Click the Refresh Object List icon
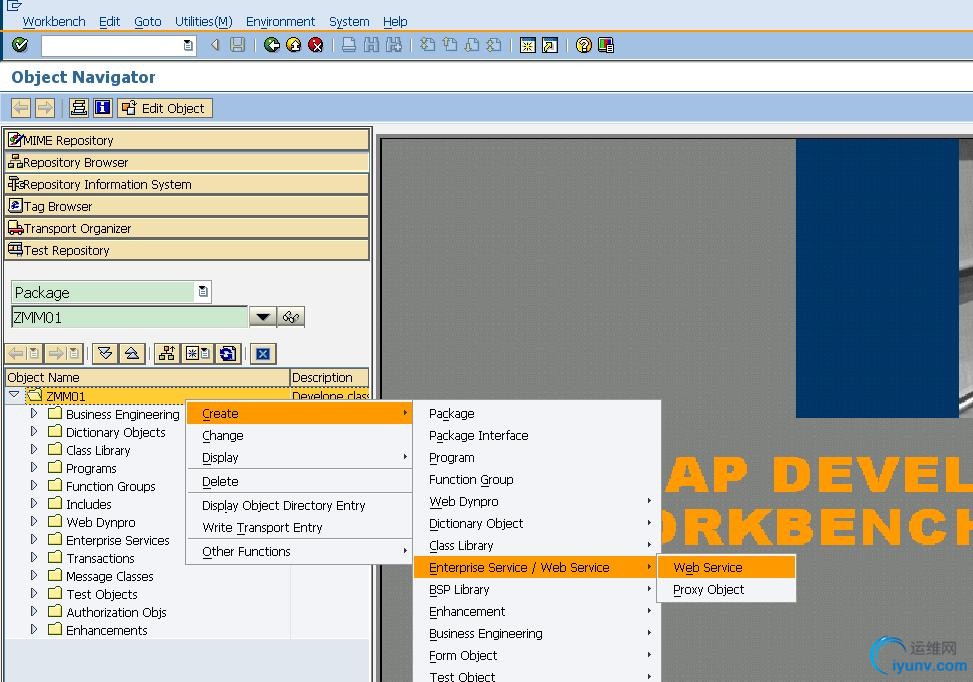Screen dimensions: 973x682 (228, 354)
